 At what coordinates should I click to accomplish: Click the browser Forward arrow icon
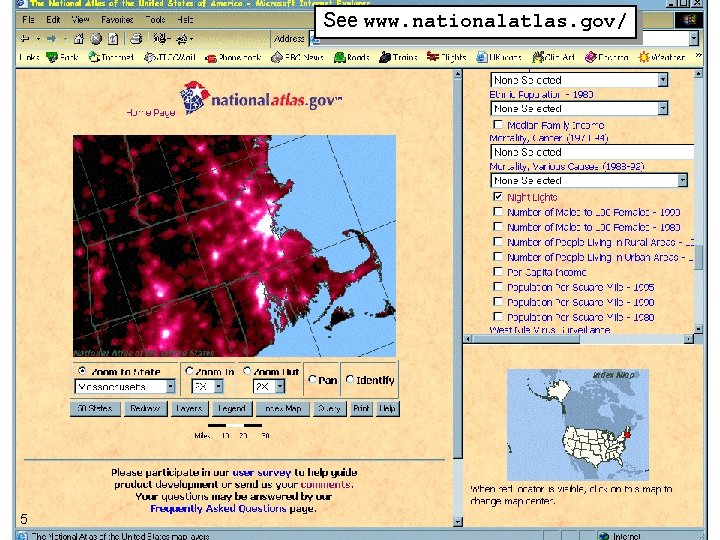[51, 39]
